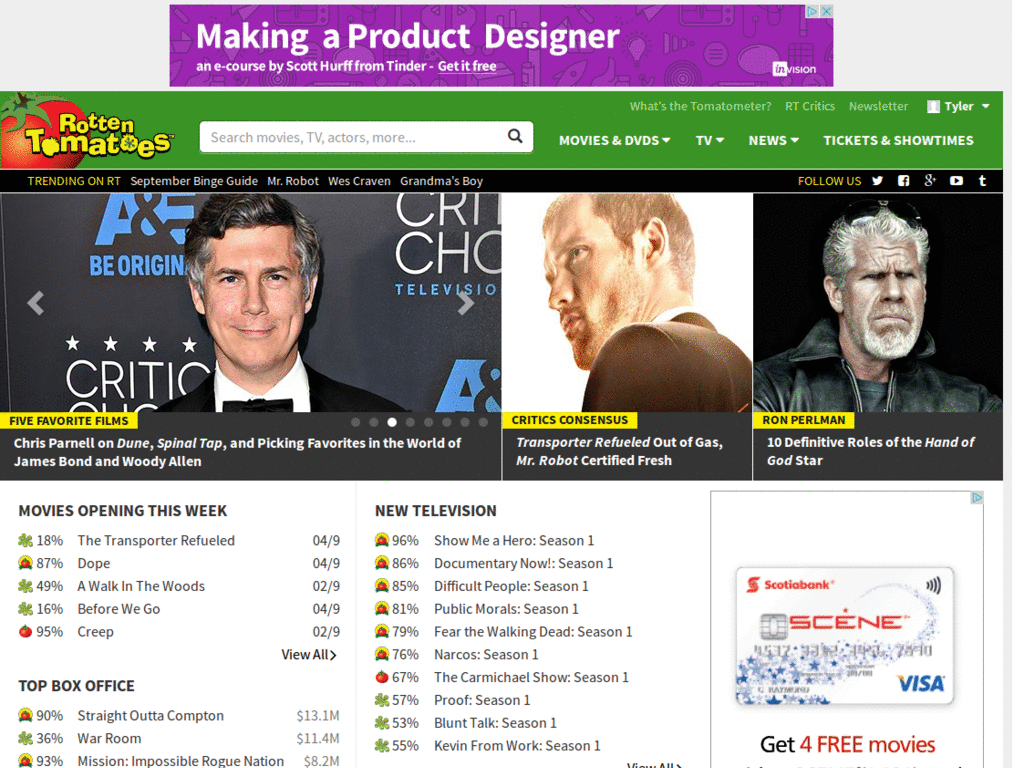1024x768 pixels.
Task: Open Transporter Refueled Critics Consensus story
Action: click(619, 451)
